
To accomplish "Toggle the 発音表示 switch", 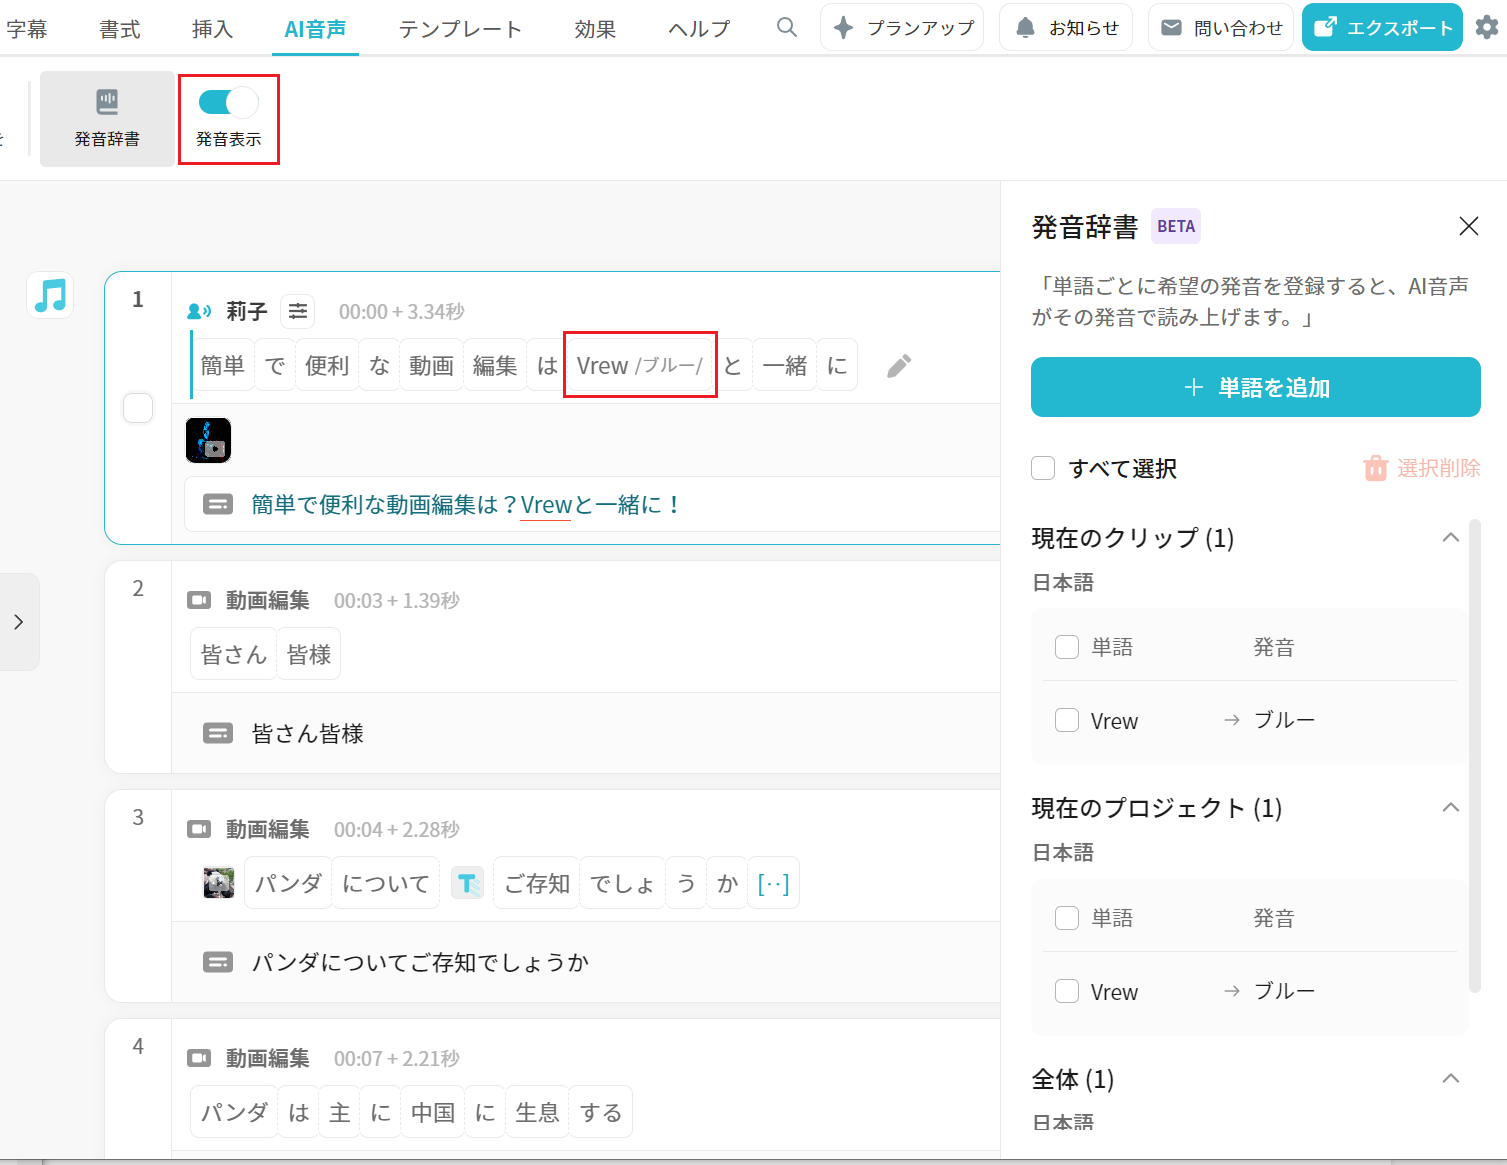I will click(228, 102).
